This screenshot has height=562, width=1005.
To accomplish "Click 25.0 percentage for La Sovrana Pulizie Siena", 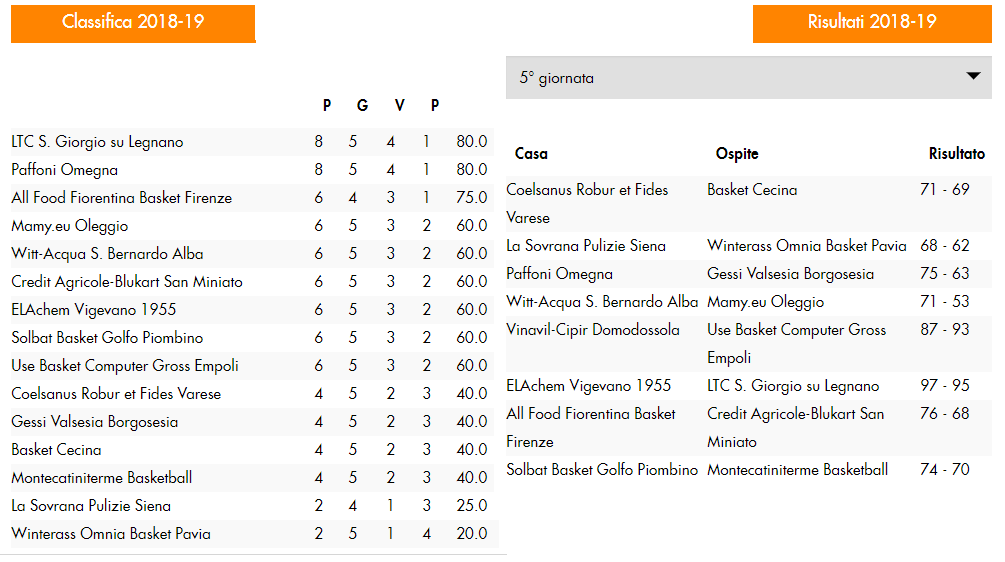I will tap(472, 506).
